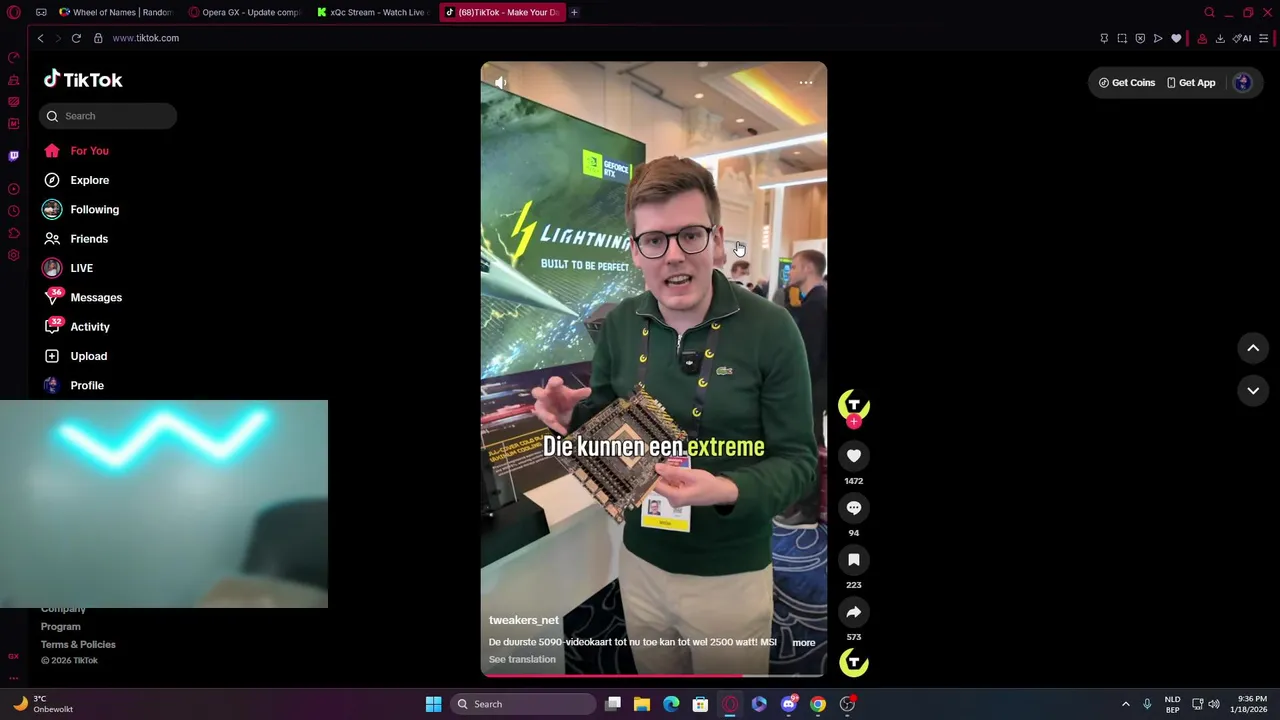This screenshot has width=1280, height=720.
Task: Switch to xQc Stream tab
Action: coord(374,12)
